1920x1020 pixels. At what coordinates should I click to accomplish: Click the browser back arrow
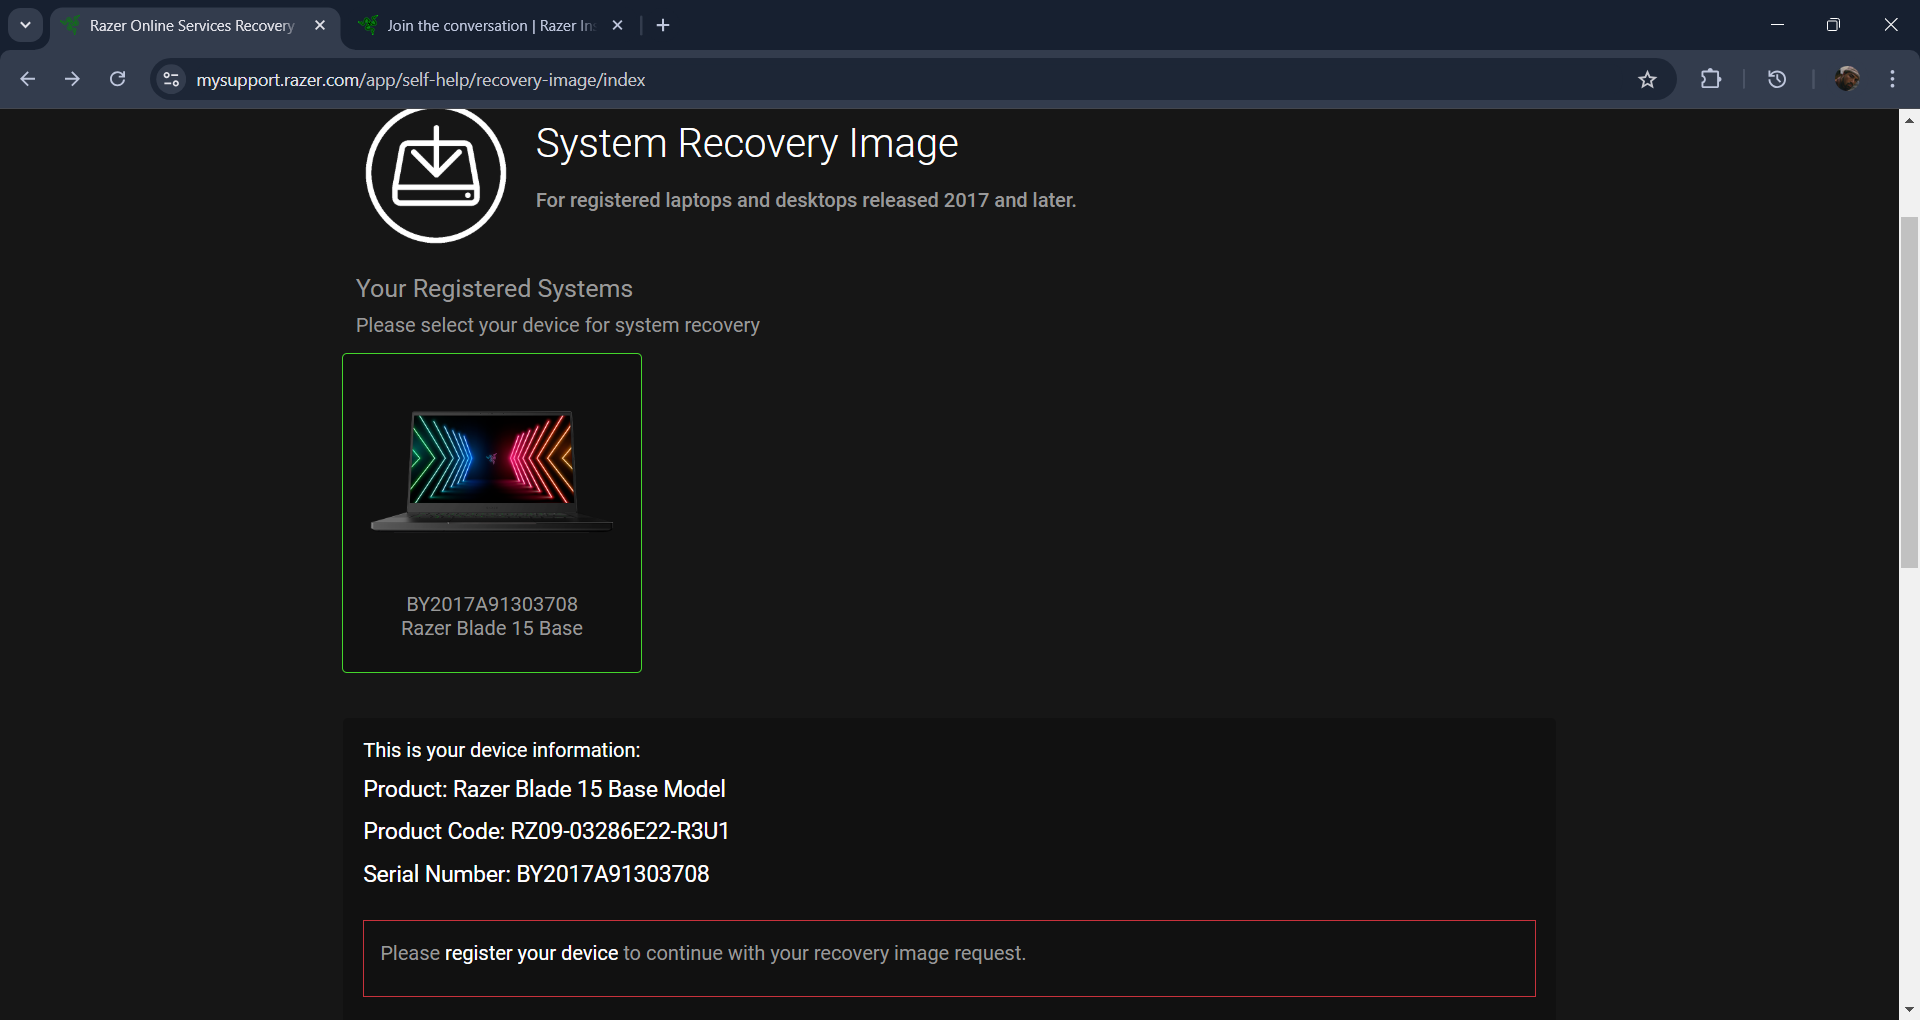tap(27, 79)
